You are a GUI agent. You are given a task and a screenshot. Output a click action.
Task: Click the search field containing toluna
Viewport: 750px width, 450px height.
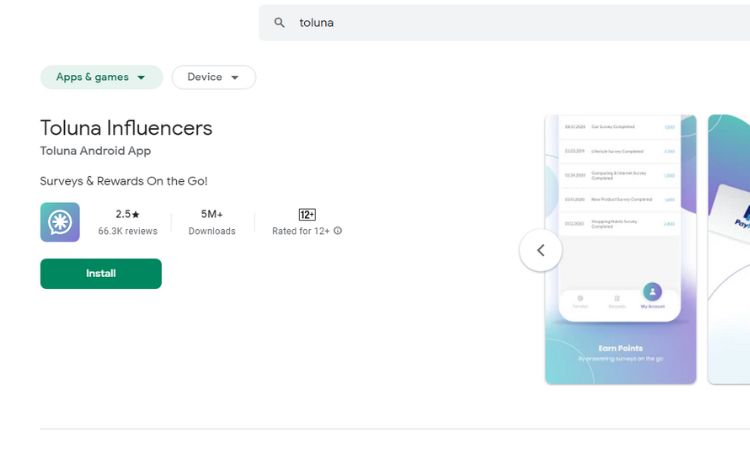point(504,22)
